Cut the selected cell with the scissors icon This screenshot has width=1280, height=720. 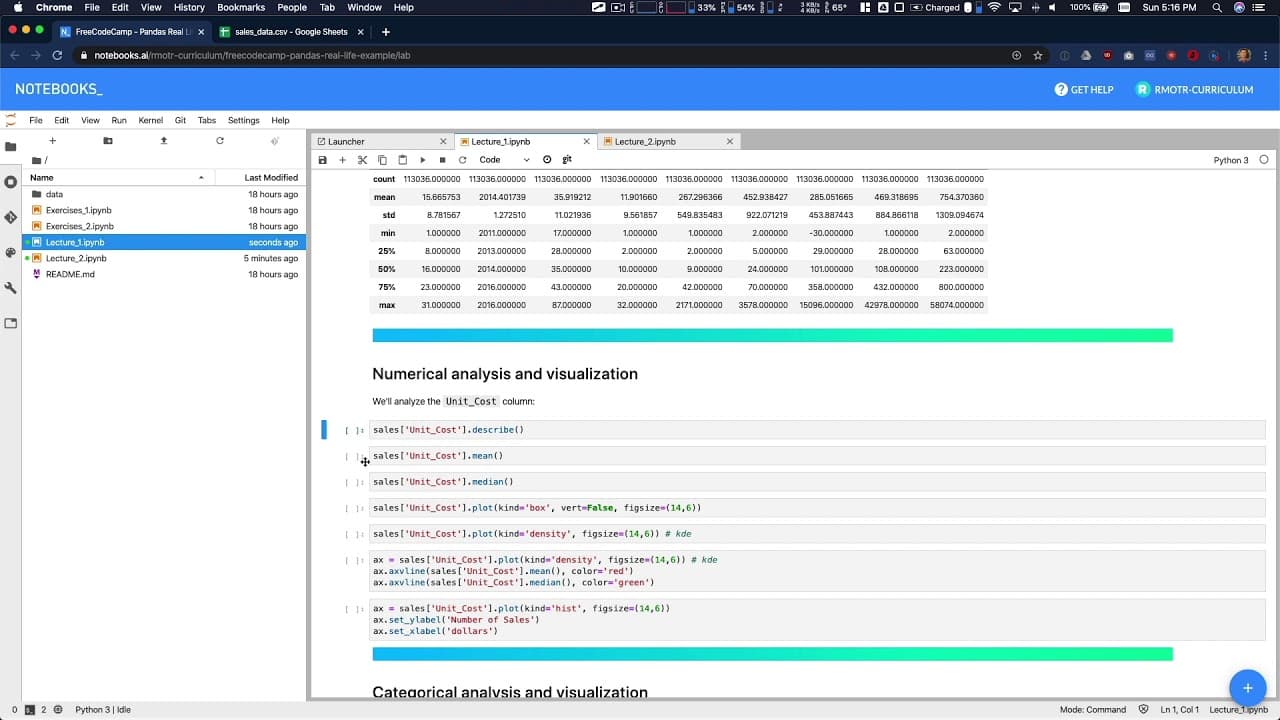pyautogui.click(x=362, y=160)
